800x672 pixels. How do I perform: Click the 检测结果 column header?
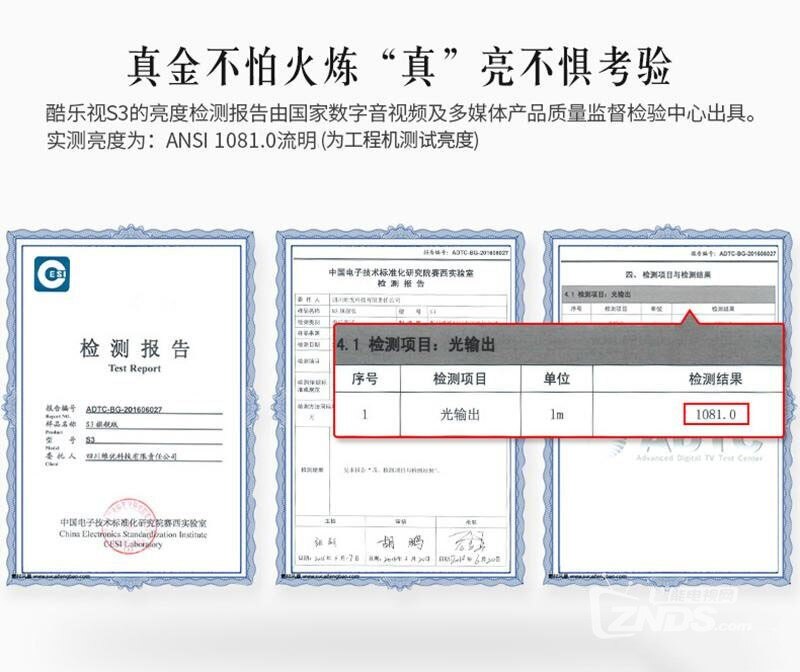pos(715,380)
